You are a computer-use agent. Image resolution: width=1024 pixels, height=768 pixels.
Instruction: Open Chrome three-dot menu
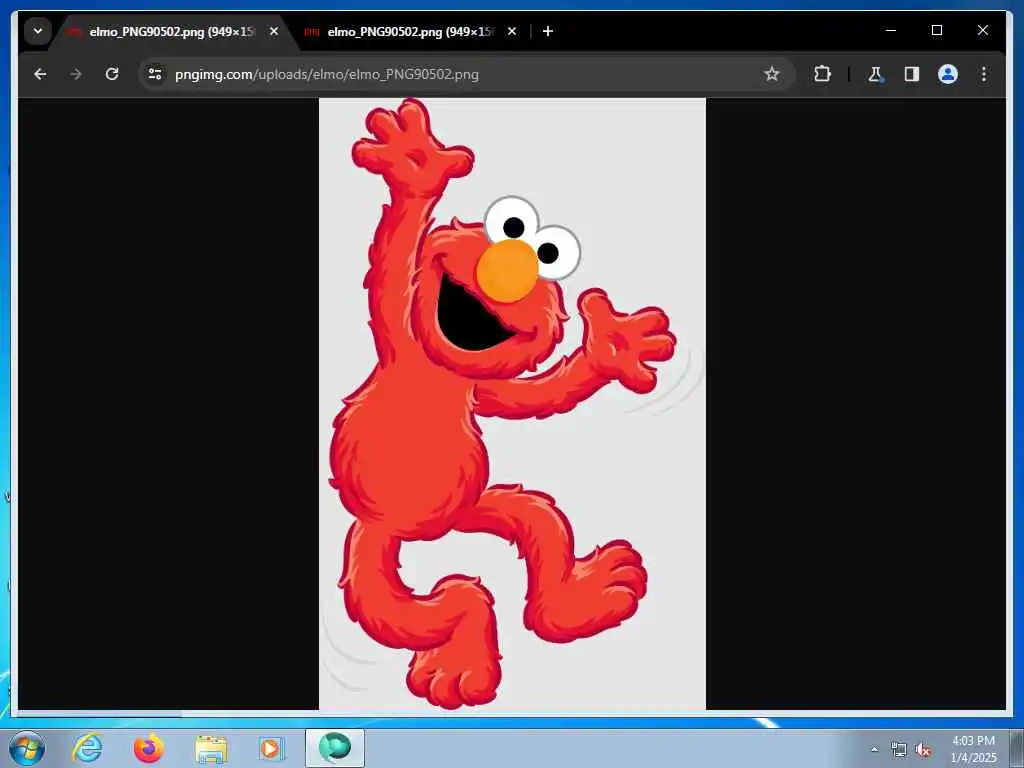click(x=984, y=74)
